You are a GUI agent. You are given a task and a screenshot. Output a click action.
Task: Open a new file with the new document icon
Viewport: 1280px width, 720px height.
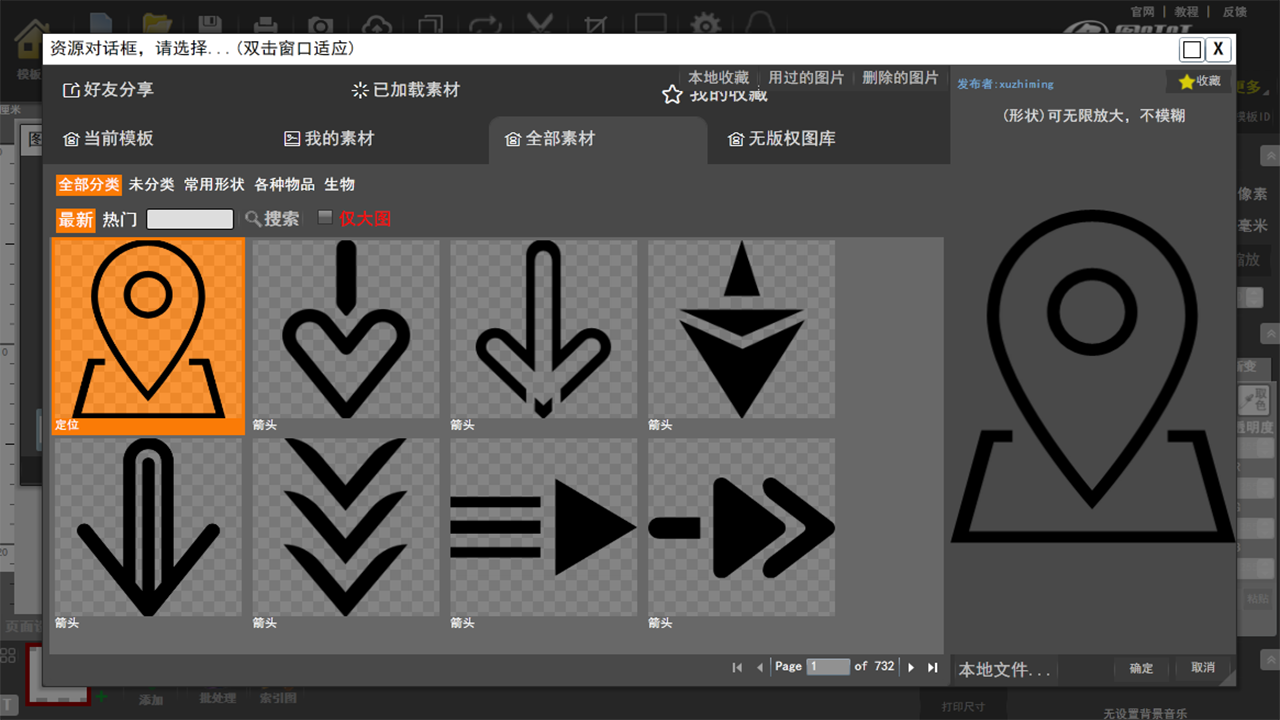pyautogui.click(x=100, y=22)
